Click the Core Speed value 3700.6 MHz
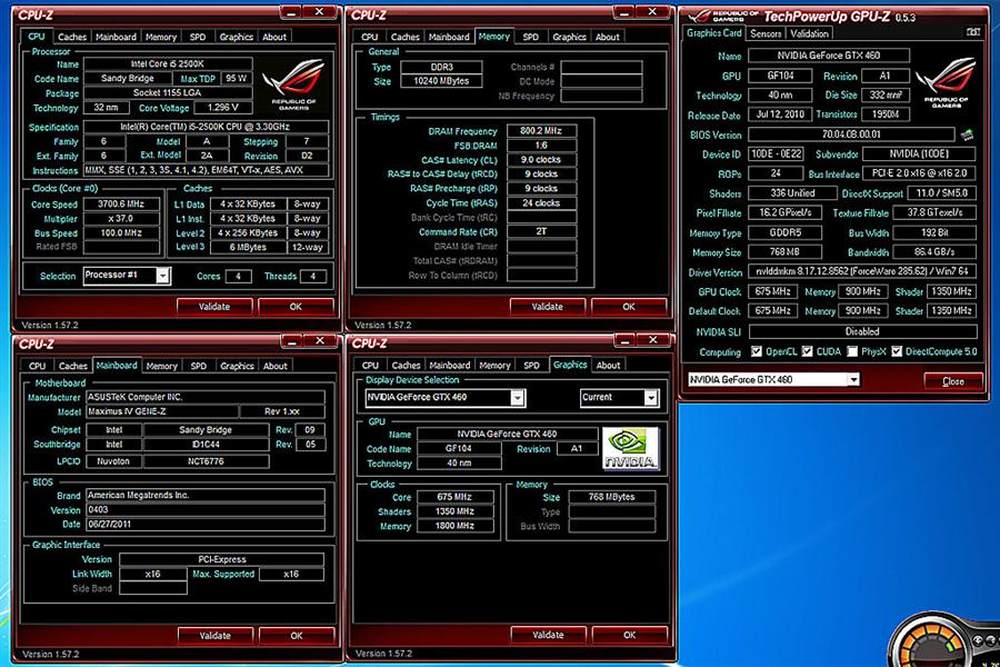This screenshot has height=667, width=1000. (121, 204)
